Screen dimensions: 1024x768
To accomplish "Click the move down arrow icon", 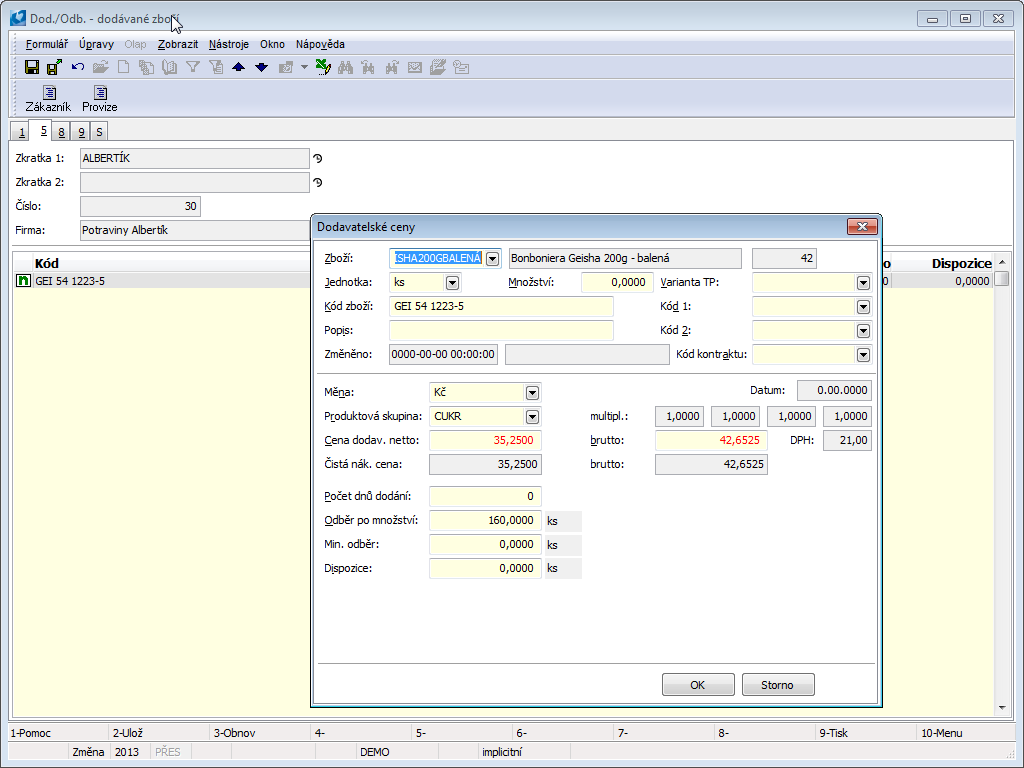I will pyautogui.click(x=261, y=67).
